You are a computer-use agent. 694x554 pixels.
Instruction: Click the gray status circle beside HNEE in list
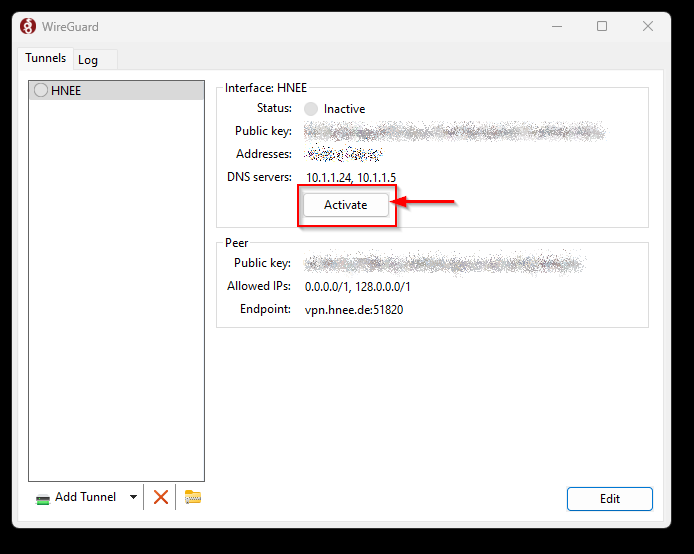pyautogui.click(x=41, y=90)
